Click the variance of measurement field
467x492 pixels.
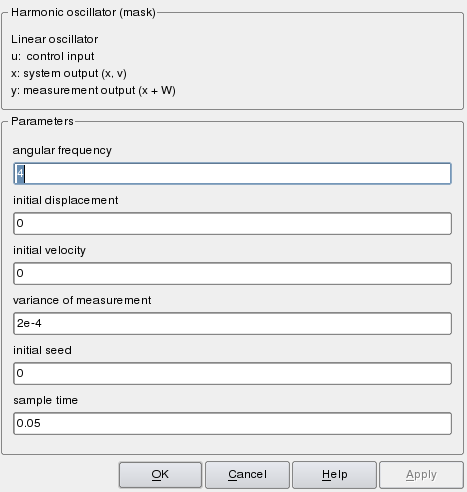coord(232,323)
